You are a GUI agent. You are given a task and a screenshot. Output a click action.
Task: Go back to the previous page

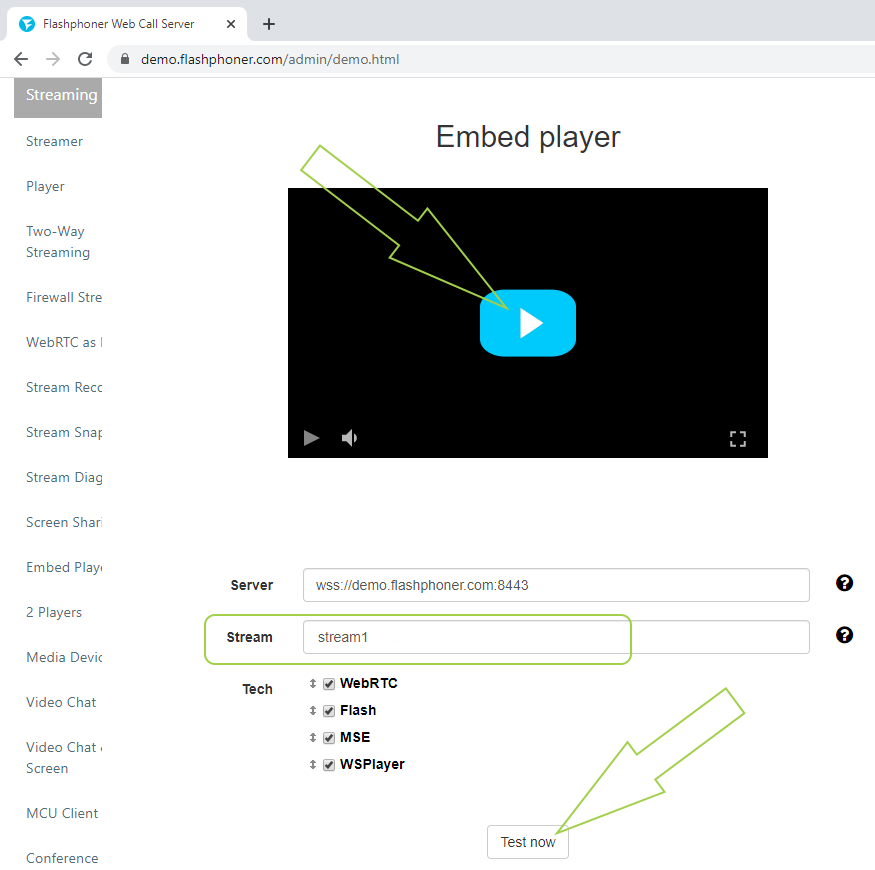click(x=21, y=59)
